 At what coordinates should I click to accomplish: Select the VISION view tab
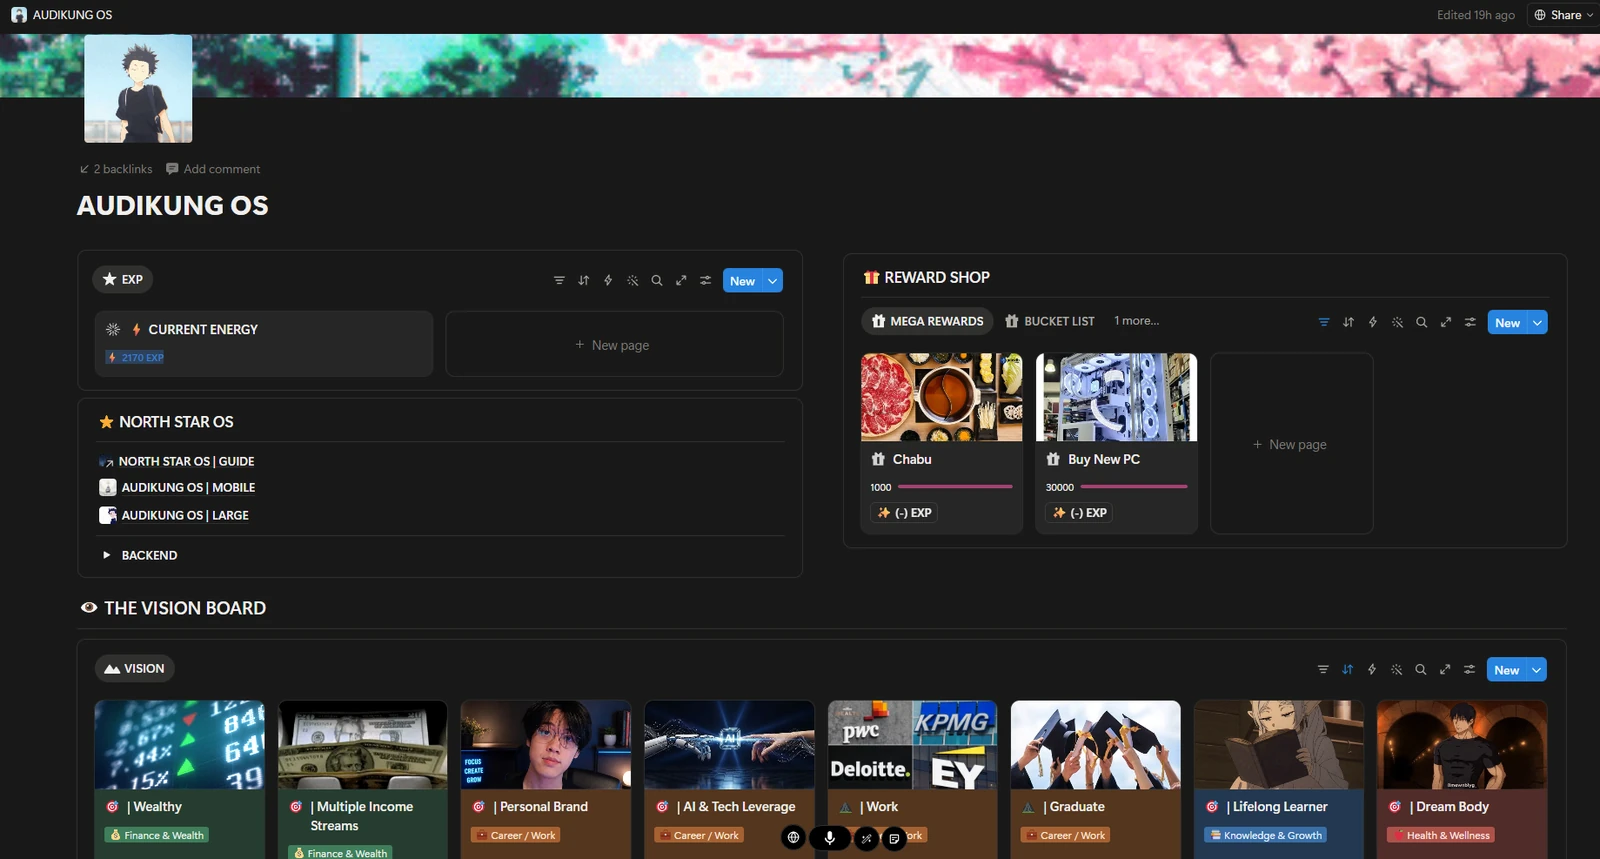click(134, 668)
